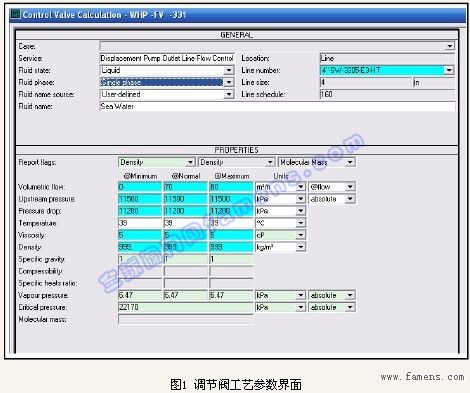
Task: Open the Case dropdown
Action: [x=450, y=46]
